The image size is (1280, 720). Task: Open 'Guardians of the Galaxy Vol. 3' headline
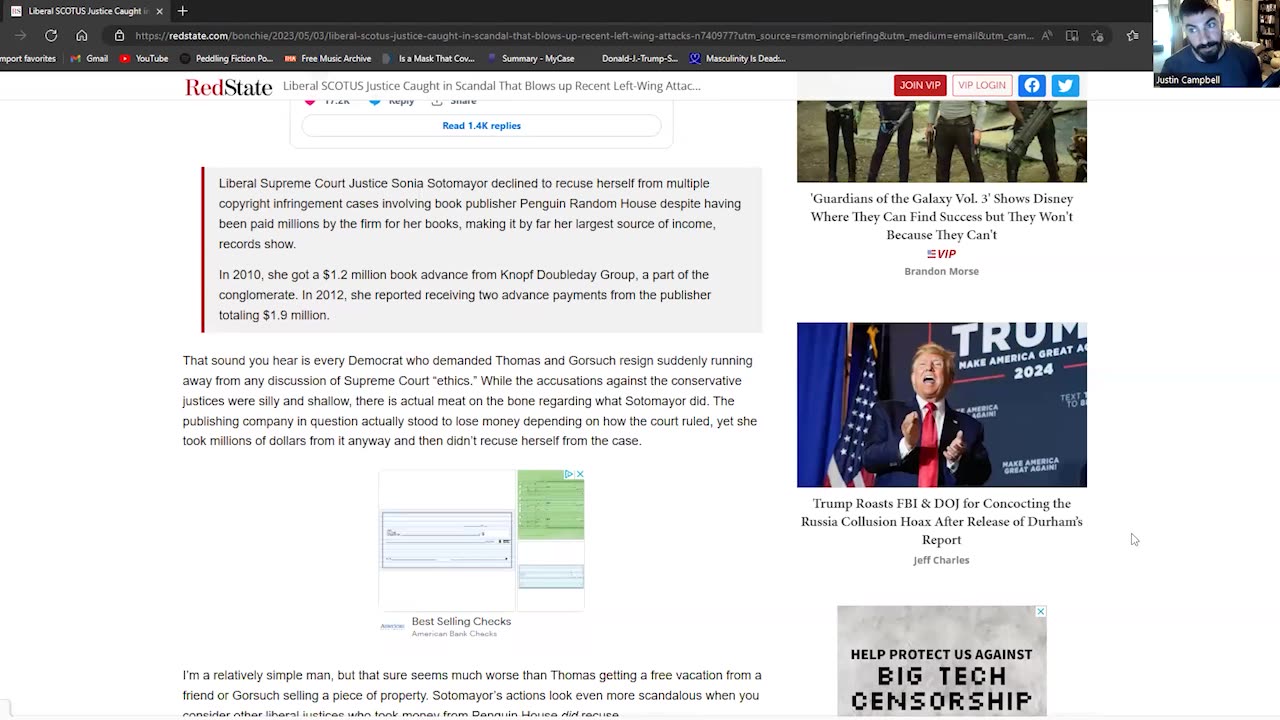click(942, 216)
